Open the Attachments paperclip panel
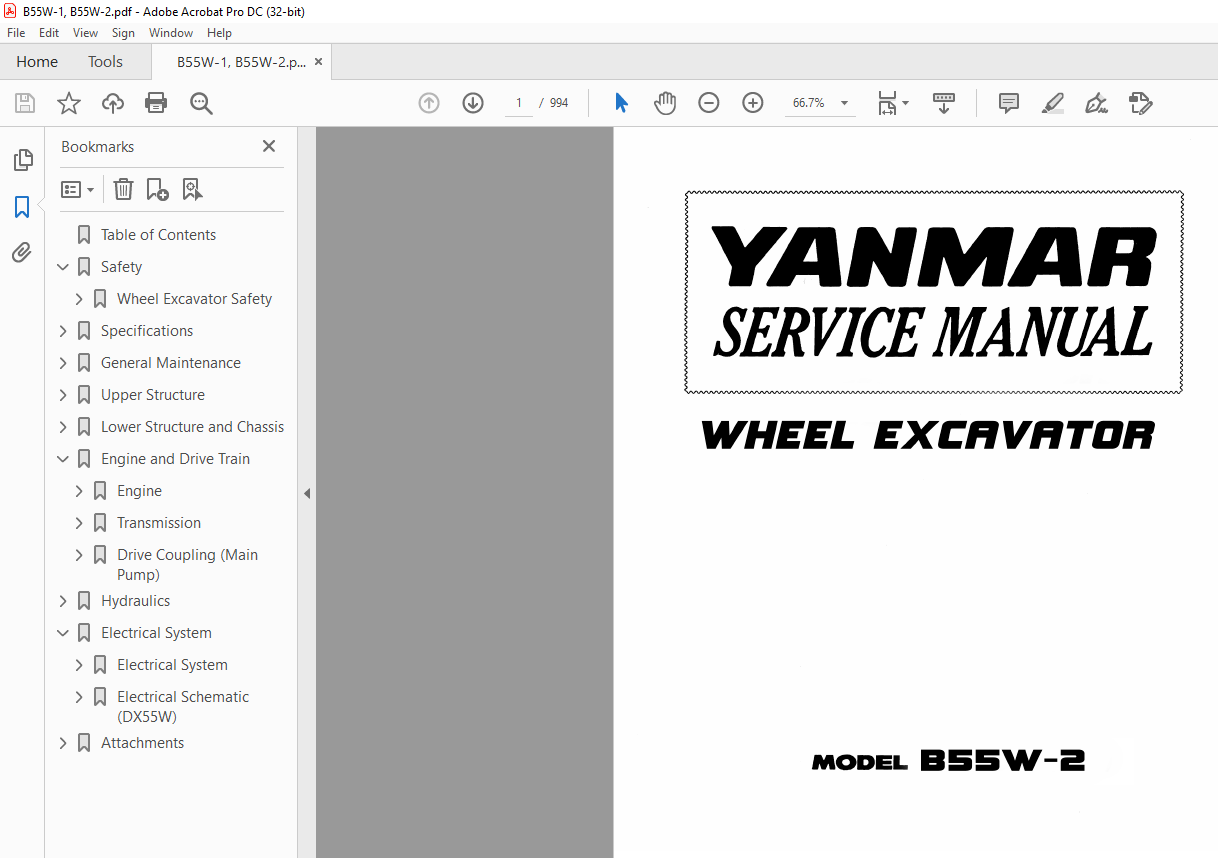The height and width of the screenshot is (858, 1218). (22, 253)
